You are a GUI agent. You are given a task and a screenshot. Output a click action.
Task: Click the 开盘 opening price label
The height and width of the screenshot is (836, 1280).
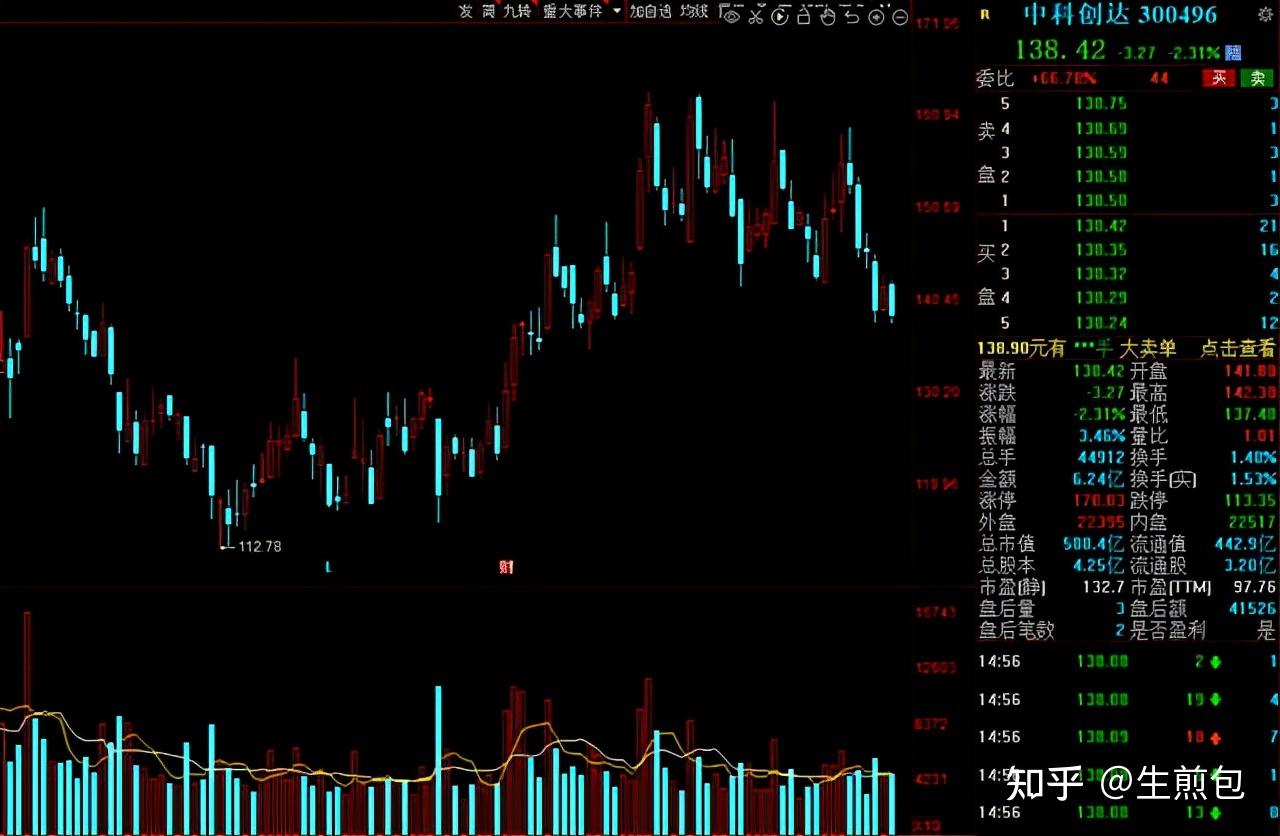click(1148, 371)
